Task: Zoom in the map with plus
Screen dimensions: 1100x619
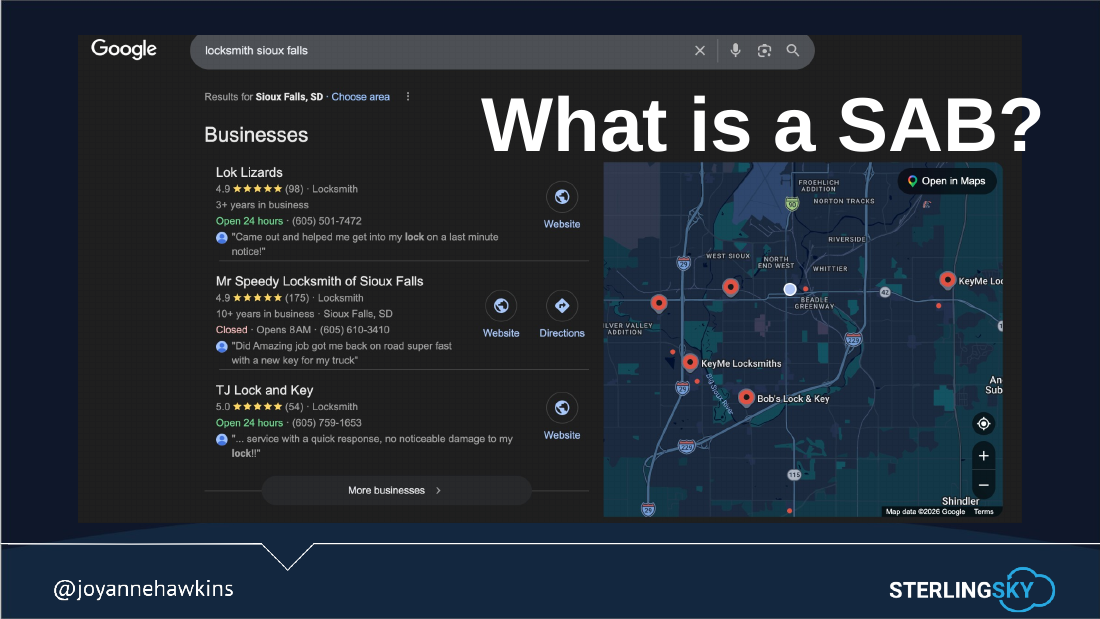Action: point(984,456)
